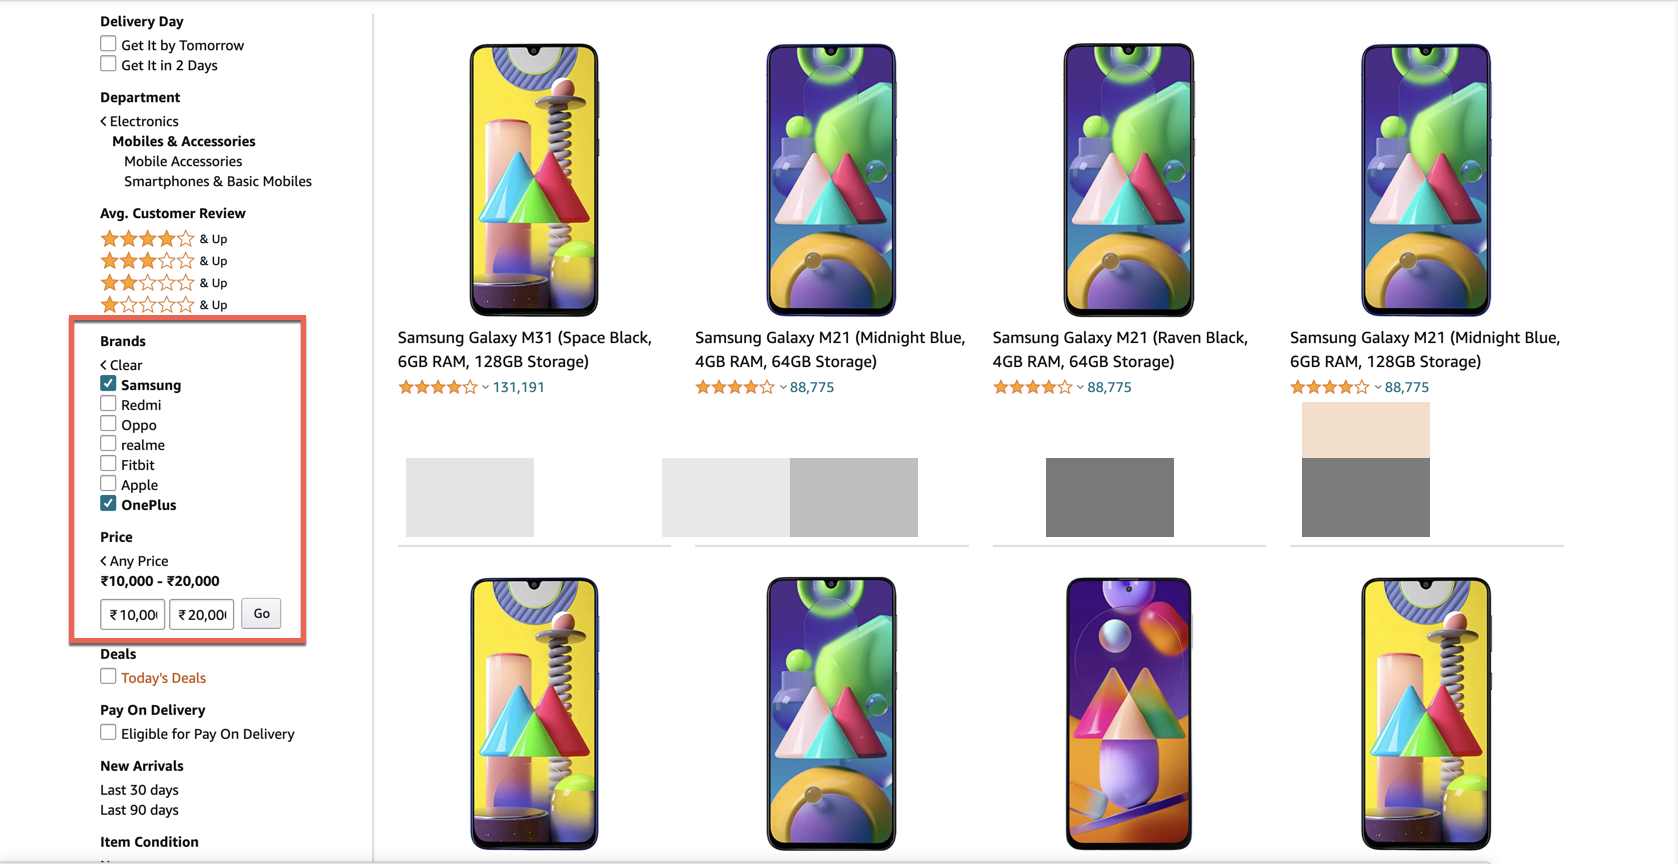
Task: Open Galaxy M31 Space Black product image
Action: pyautogui.click(x=534, y=180)
